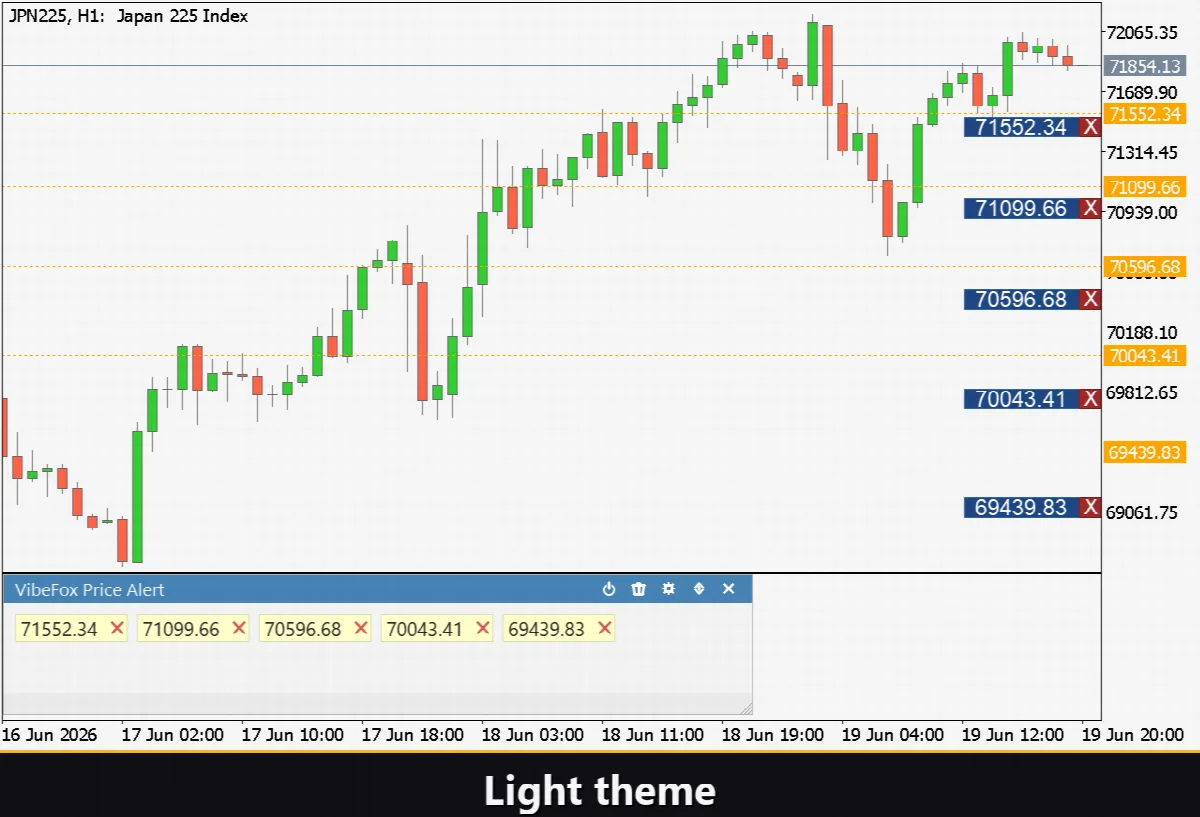Close the VibeFox Price Alert panel

click(x=729, y=589)
